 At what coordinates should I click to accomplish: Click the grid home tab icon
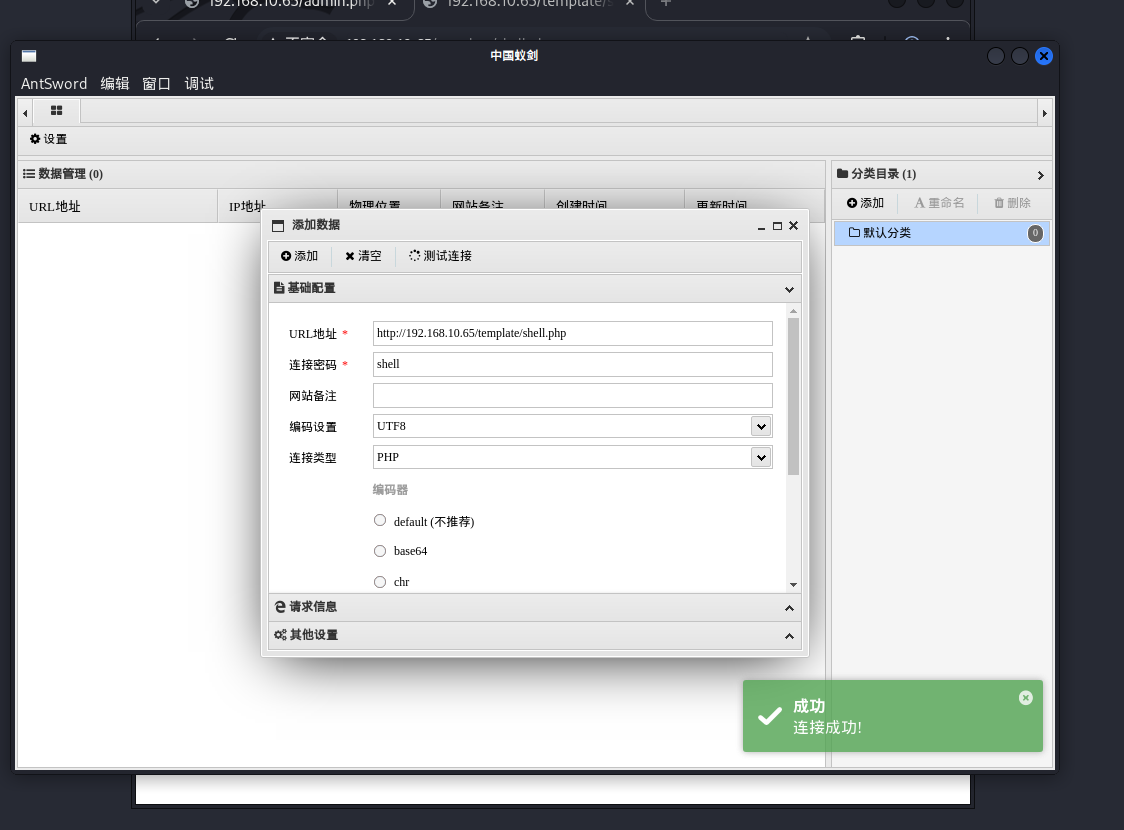[x=56, y=110]
